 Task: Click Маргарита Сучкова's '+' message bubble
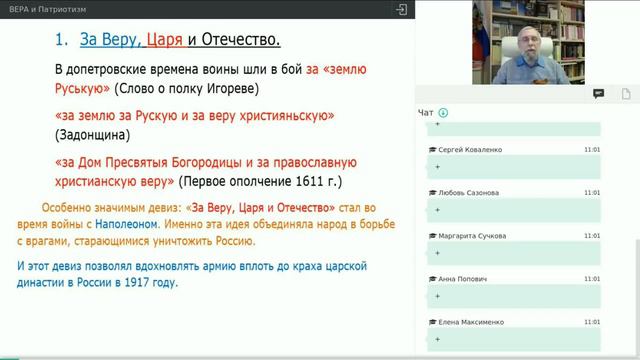(513, 253)
